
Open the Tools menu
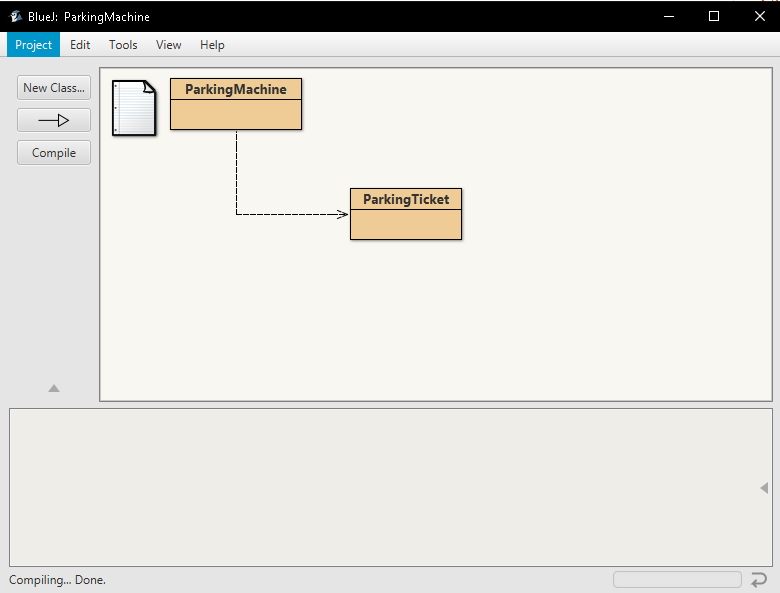pos(123,45)
